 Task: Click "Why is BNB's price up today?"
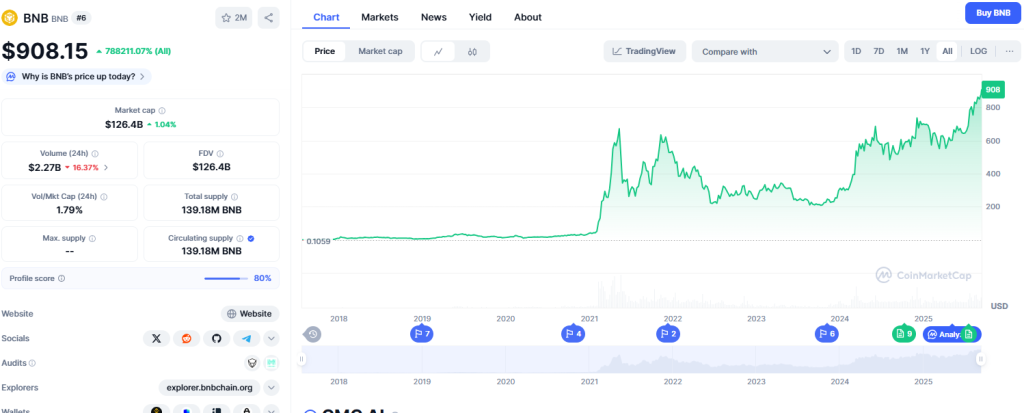76,76
